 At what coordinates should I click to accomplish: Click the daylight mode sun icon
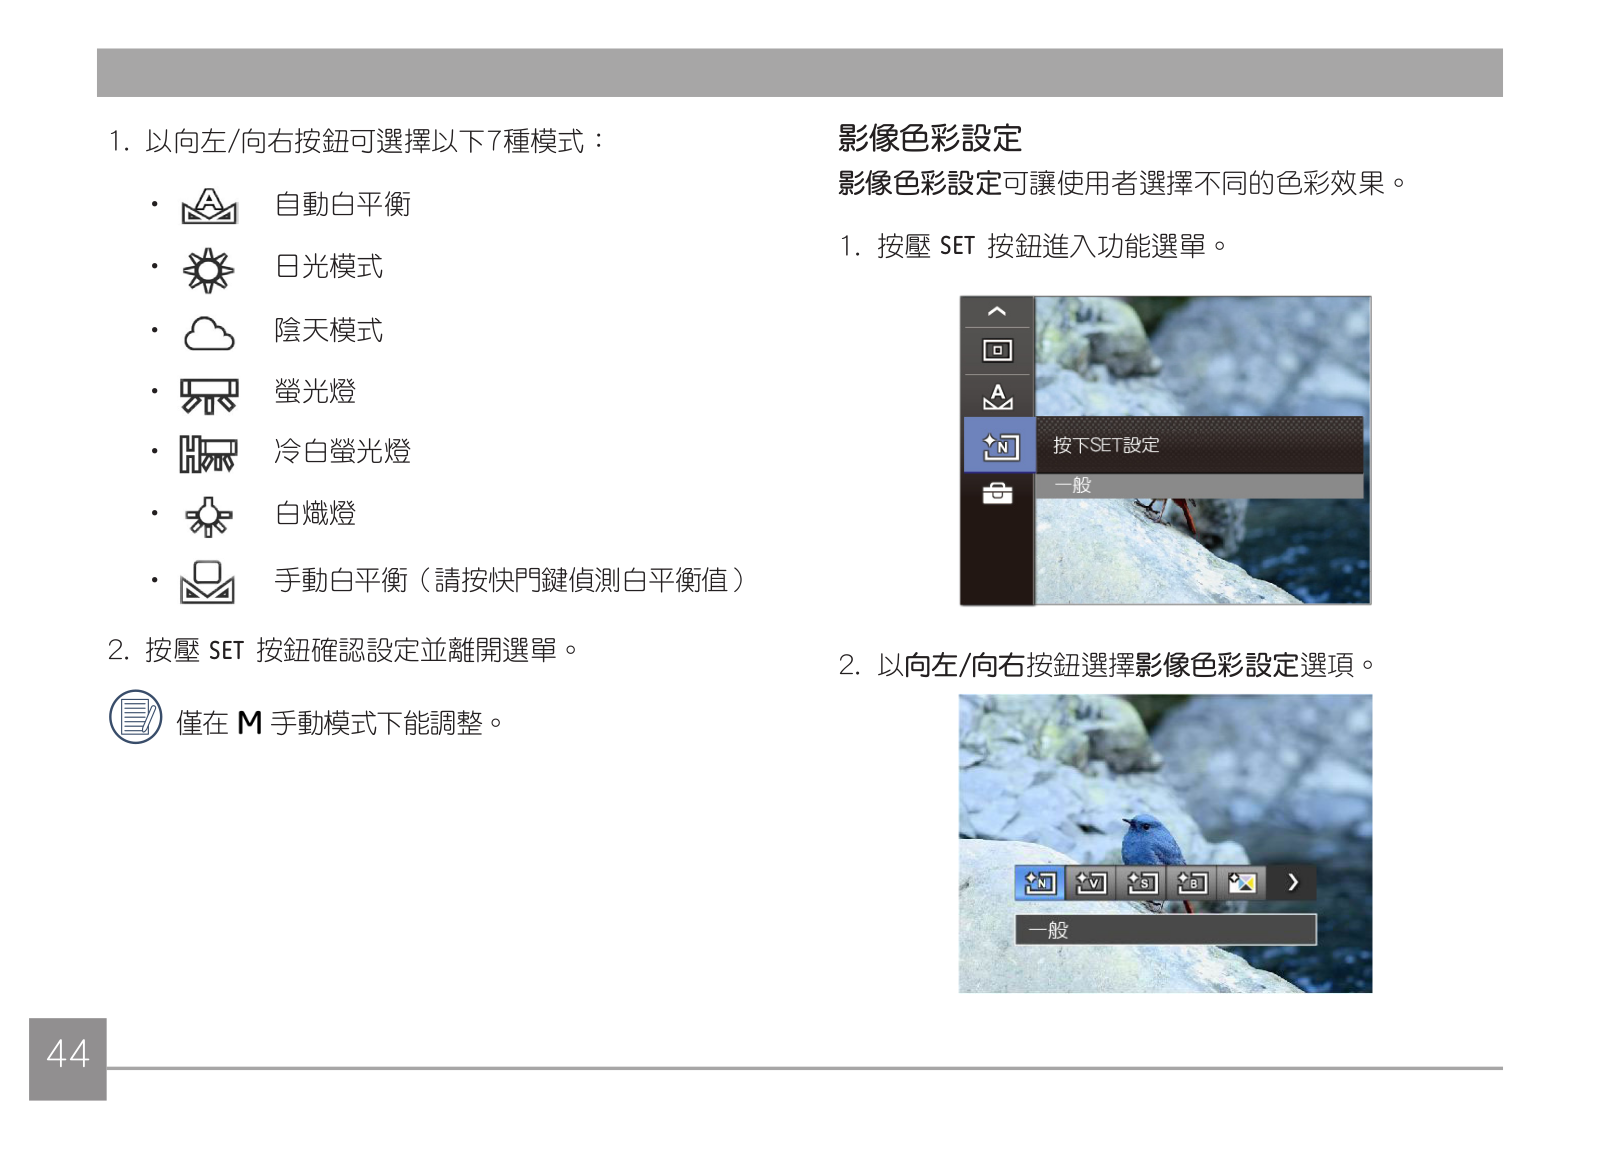click(208, 270)
